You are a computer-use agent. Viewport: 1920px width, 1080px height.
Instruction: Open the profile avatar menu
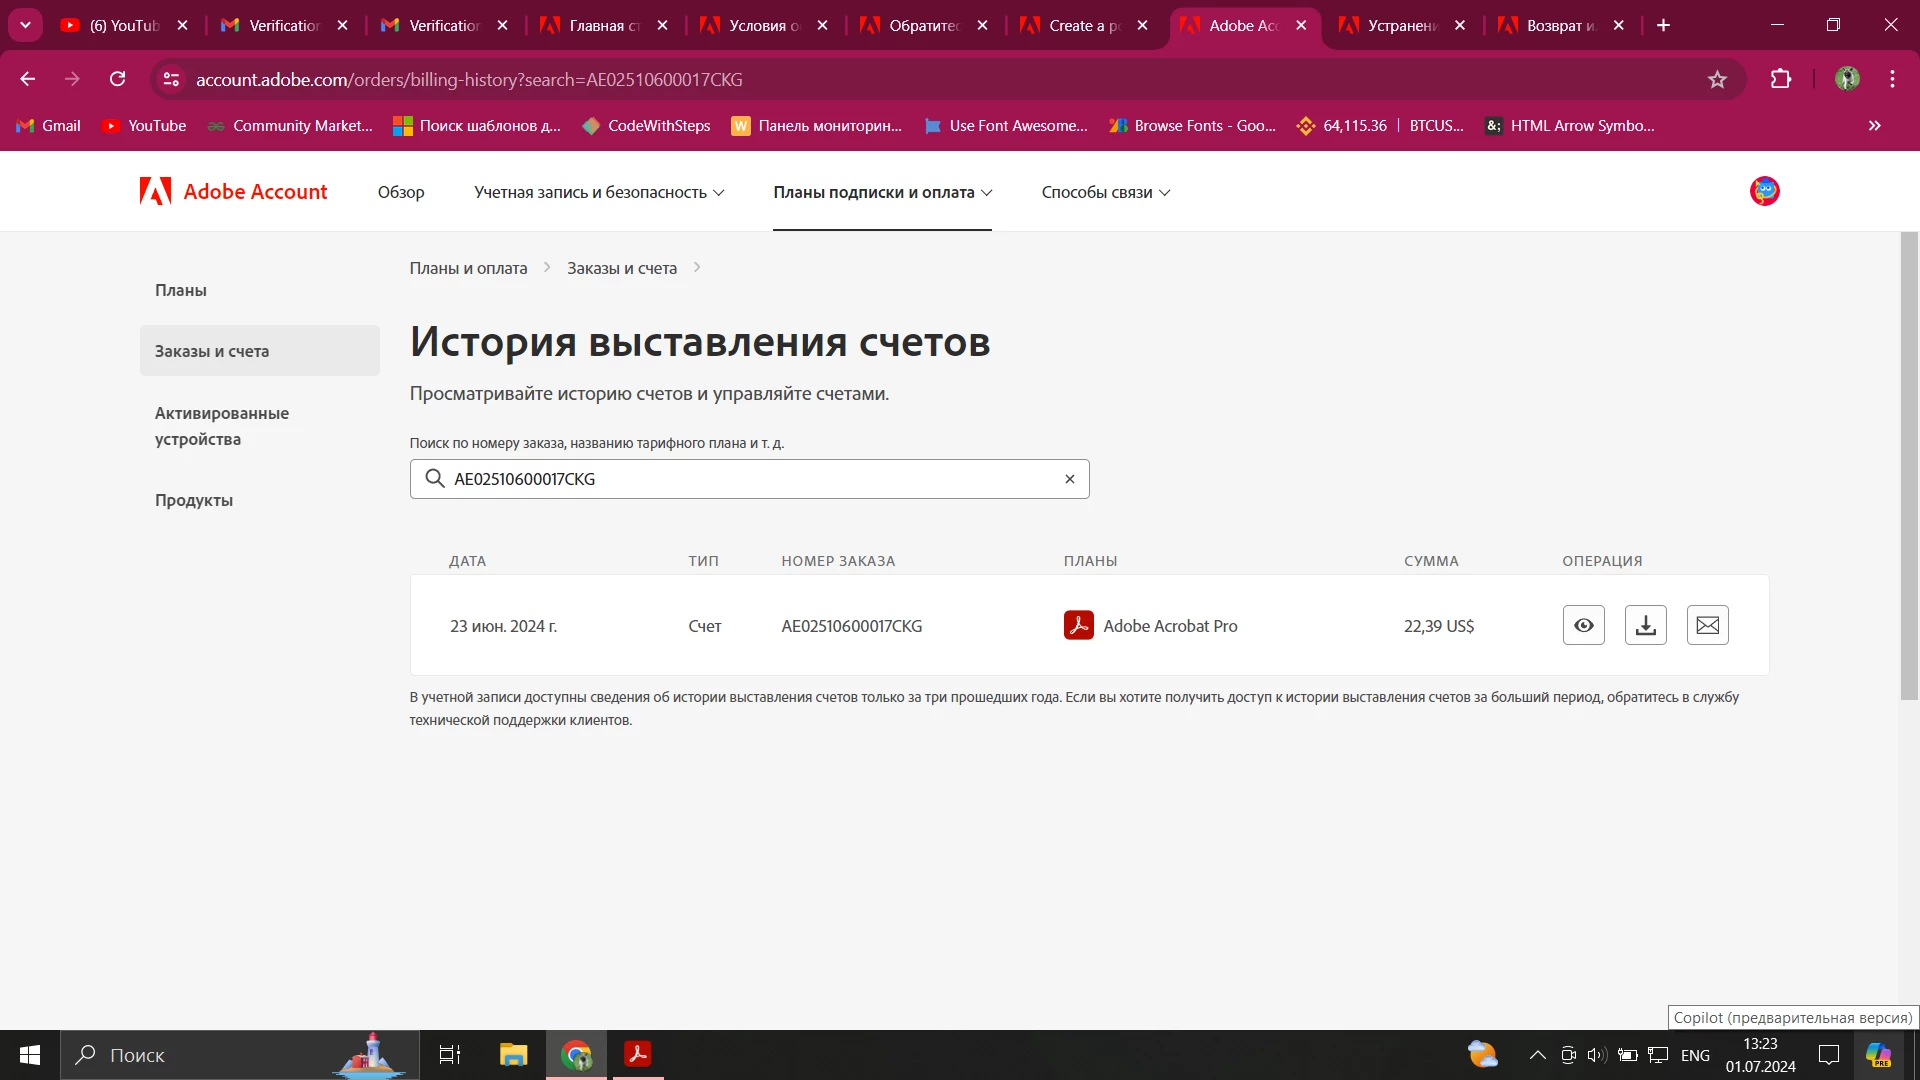[x=1764, y=191]
